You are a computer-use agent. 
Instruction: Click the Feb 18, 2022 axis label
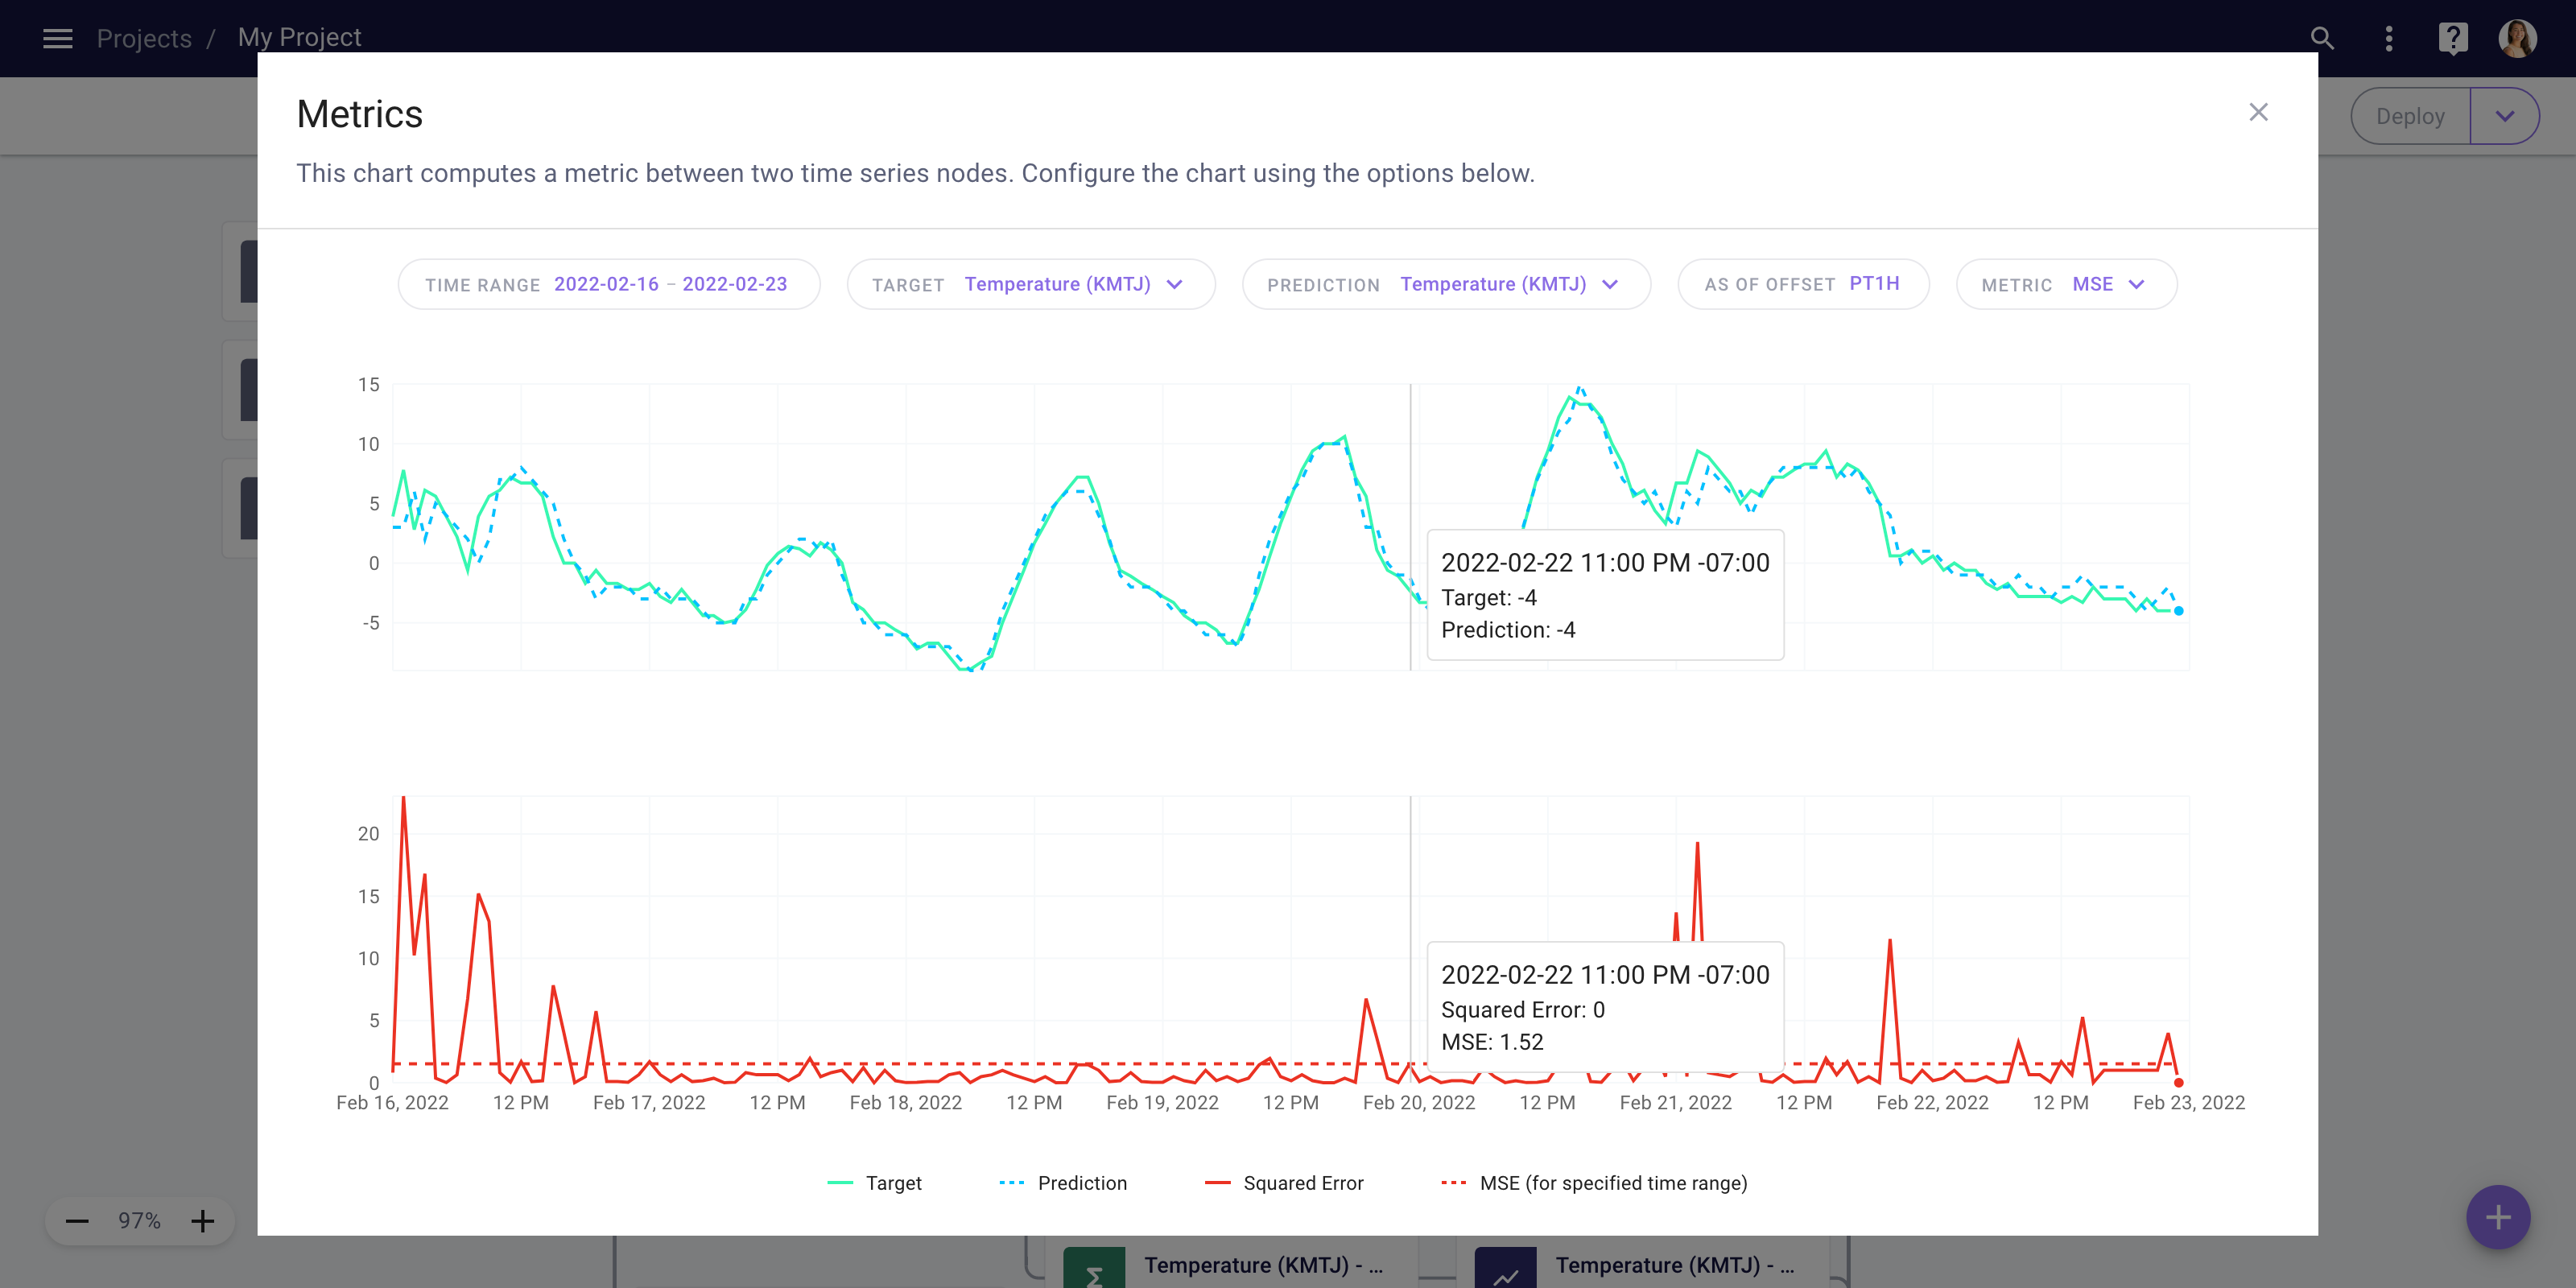point(905,1102)
